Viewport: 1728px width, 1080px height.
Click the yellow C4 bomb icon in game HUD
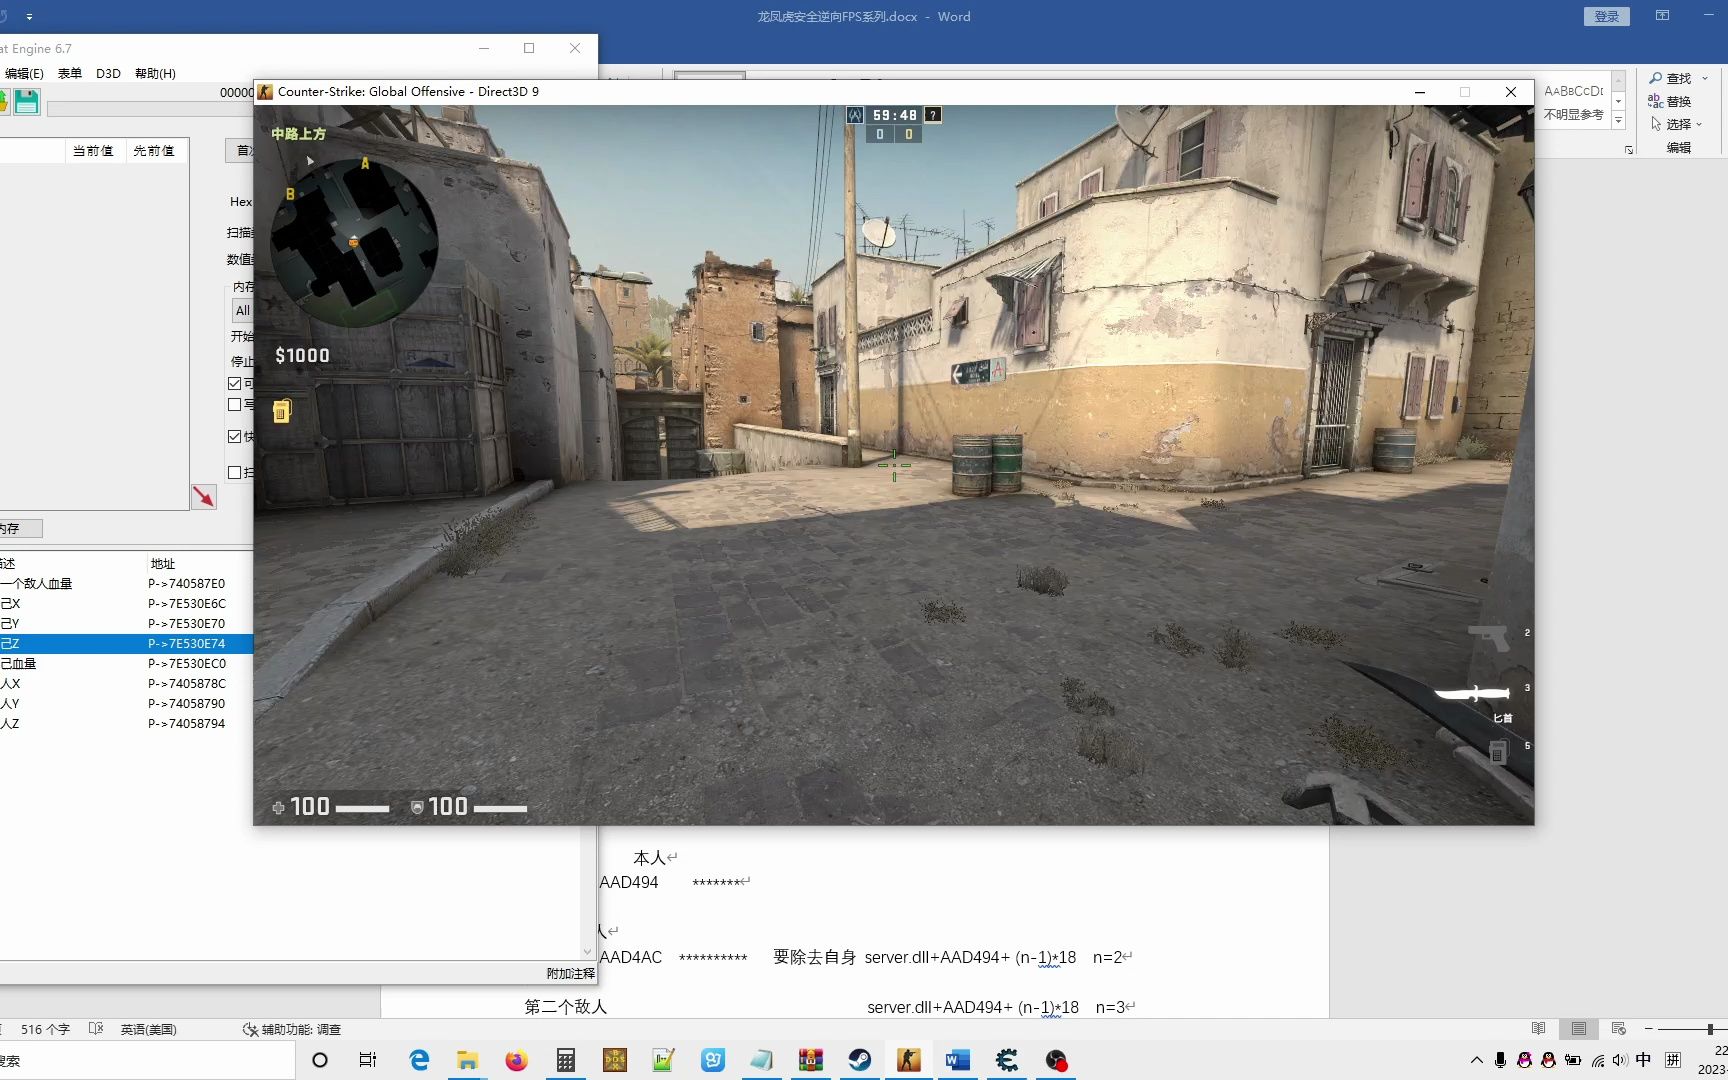point(282,410)
